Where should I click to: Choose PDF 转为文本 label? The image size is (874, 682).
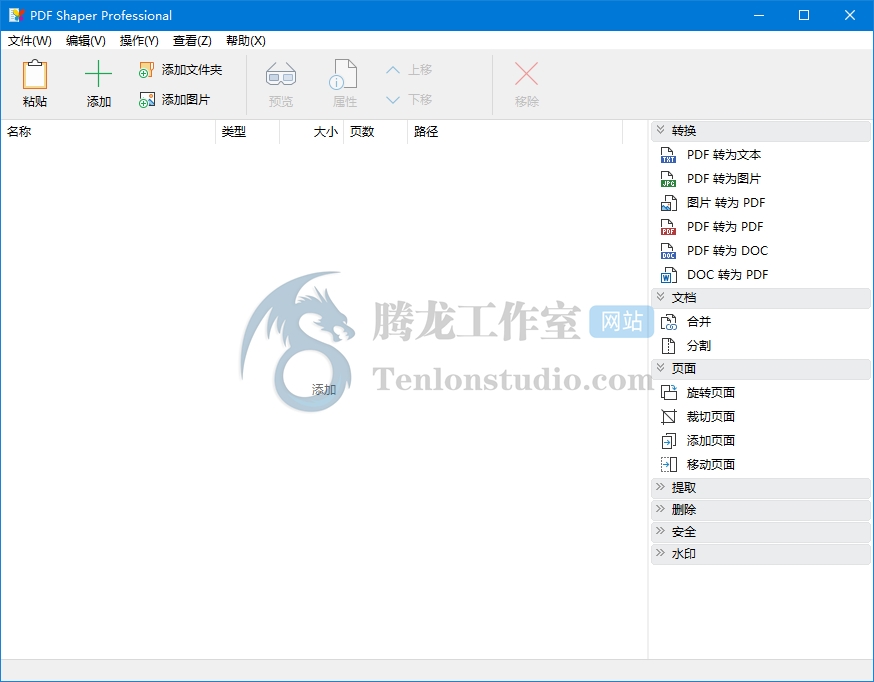coord(724,155)
